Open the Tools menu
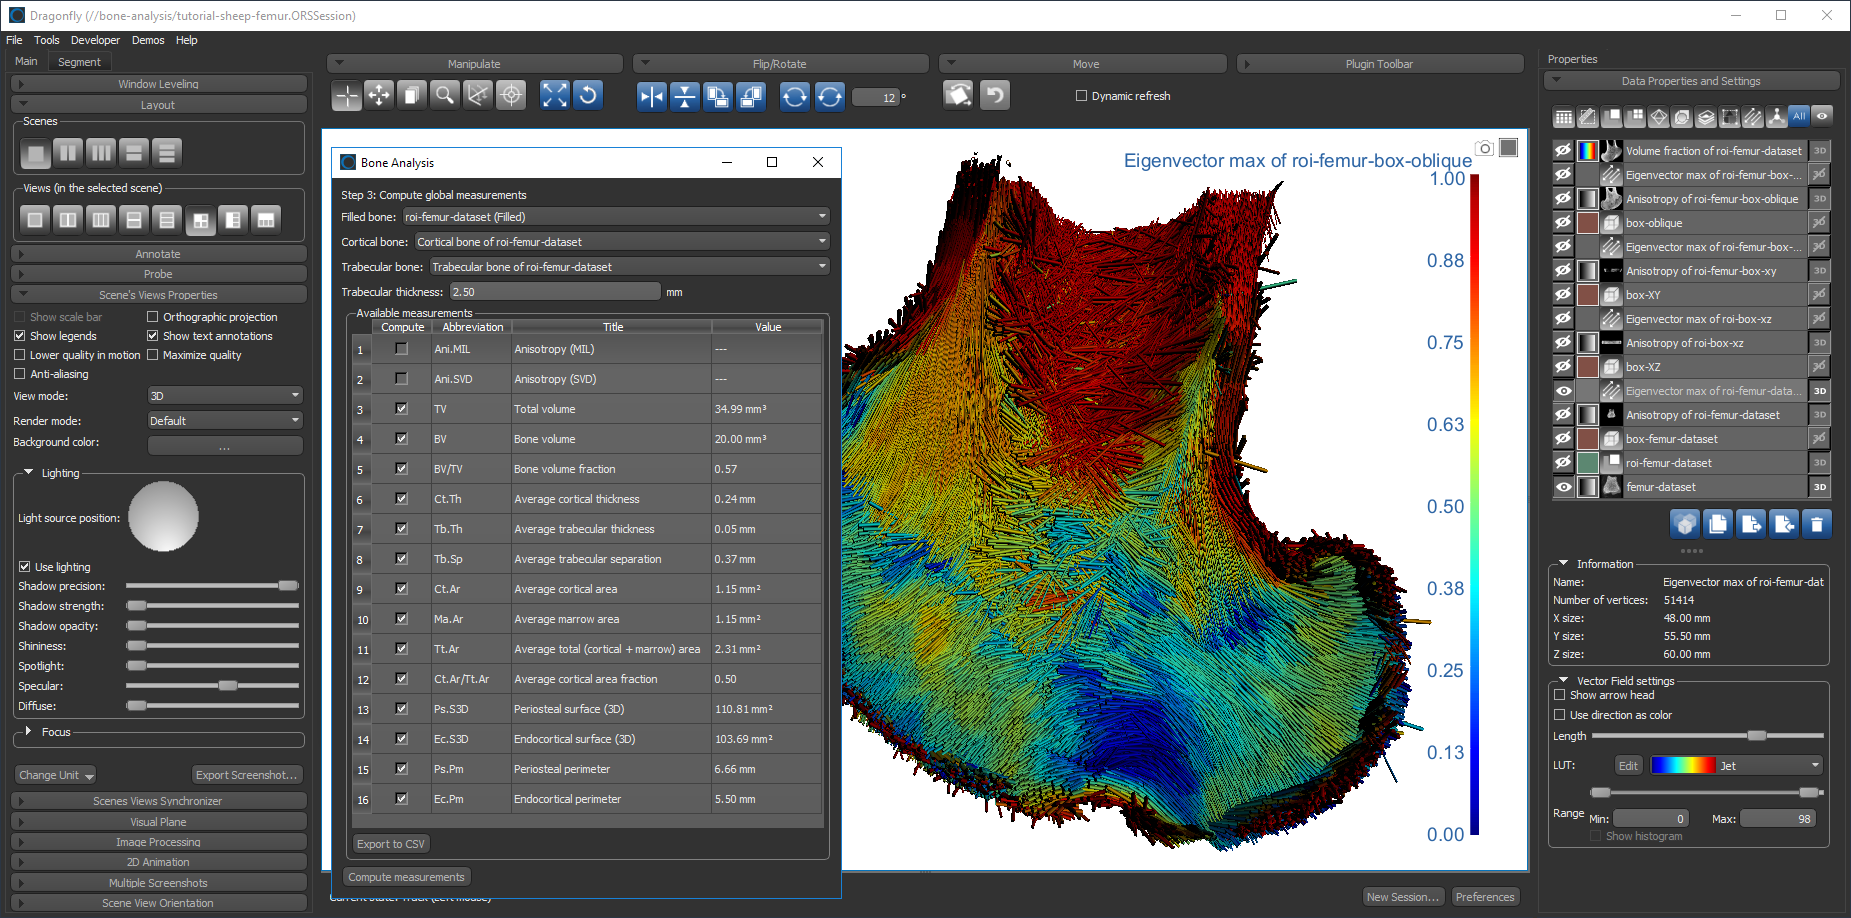This screenshot has height=918, width=1851. coord(46,40)
